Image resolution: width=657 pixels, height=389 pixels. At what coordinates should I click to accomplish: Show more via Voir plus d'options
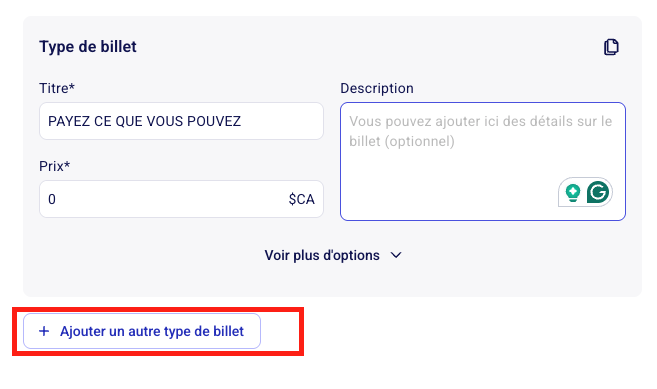[x=322, y=255]
